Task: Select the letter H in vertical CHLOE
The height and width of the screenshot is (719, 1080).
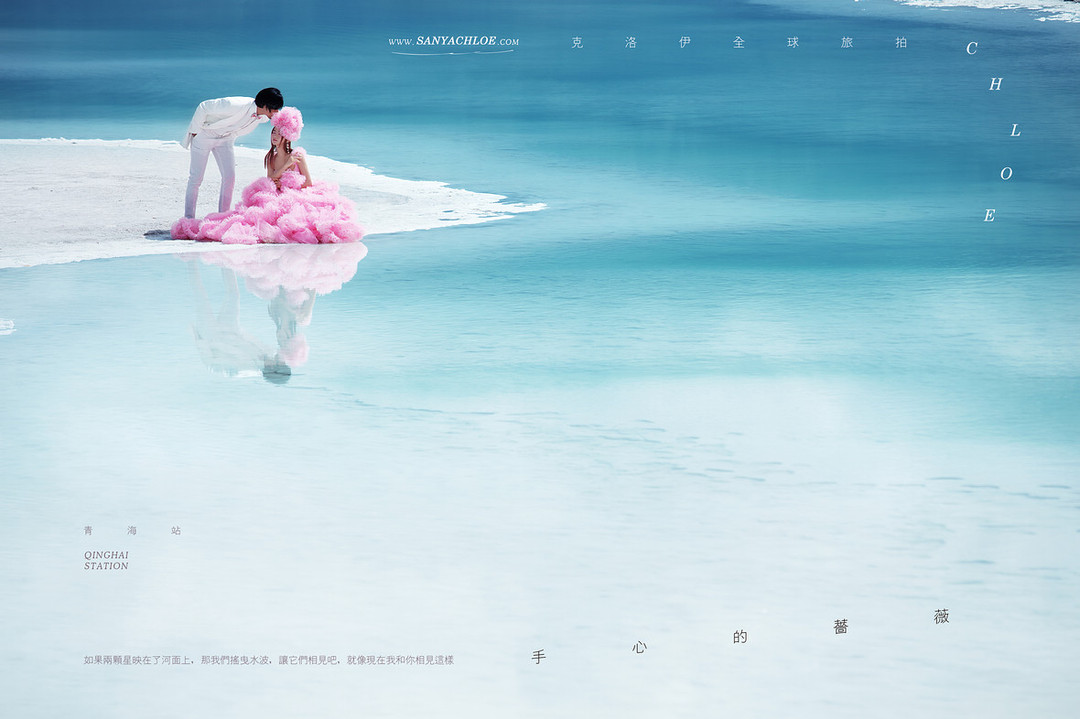Action: pos(995,85)
